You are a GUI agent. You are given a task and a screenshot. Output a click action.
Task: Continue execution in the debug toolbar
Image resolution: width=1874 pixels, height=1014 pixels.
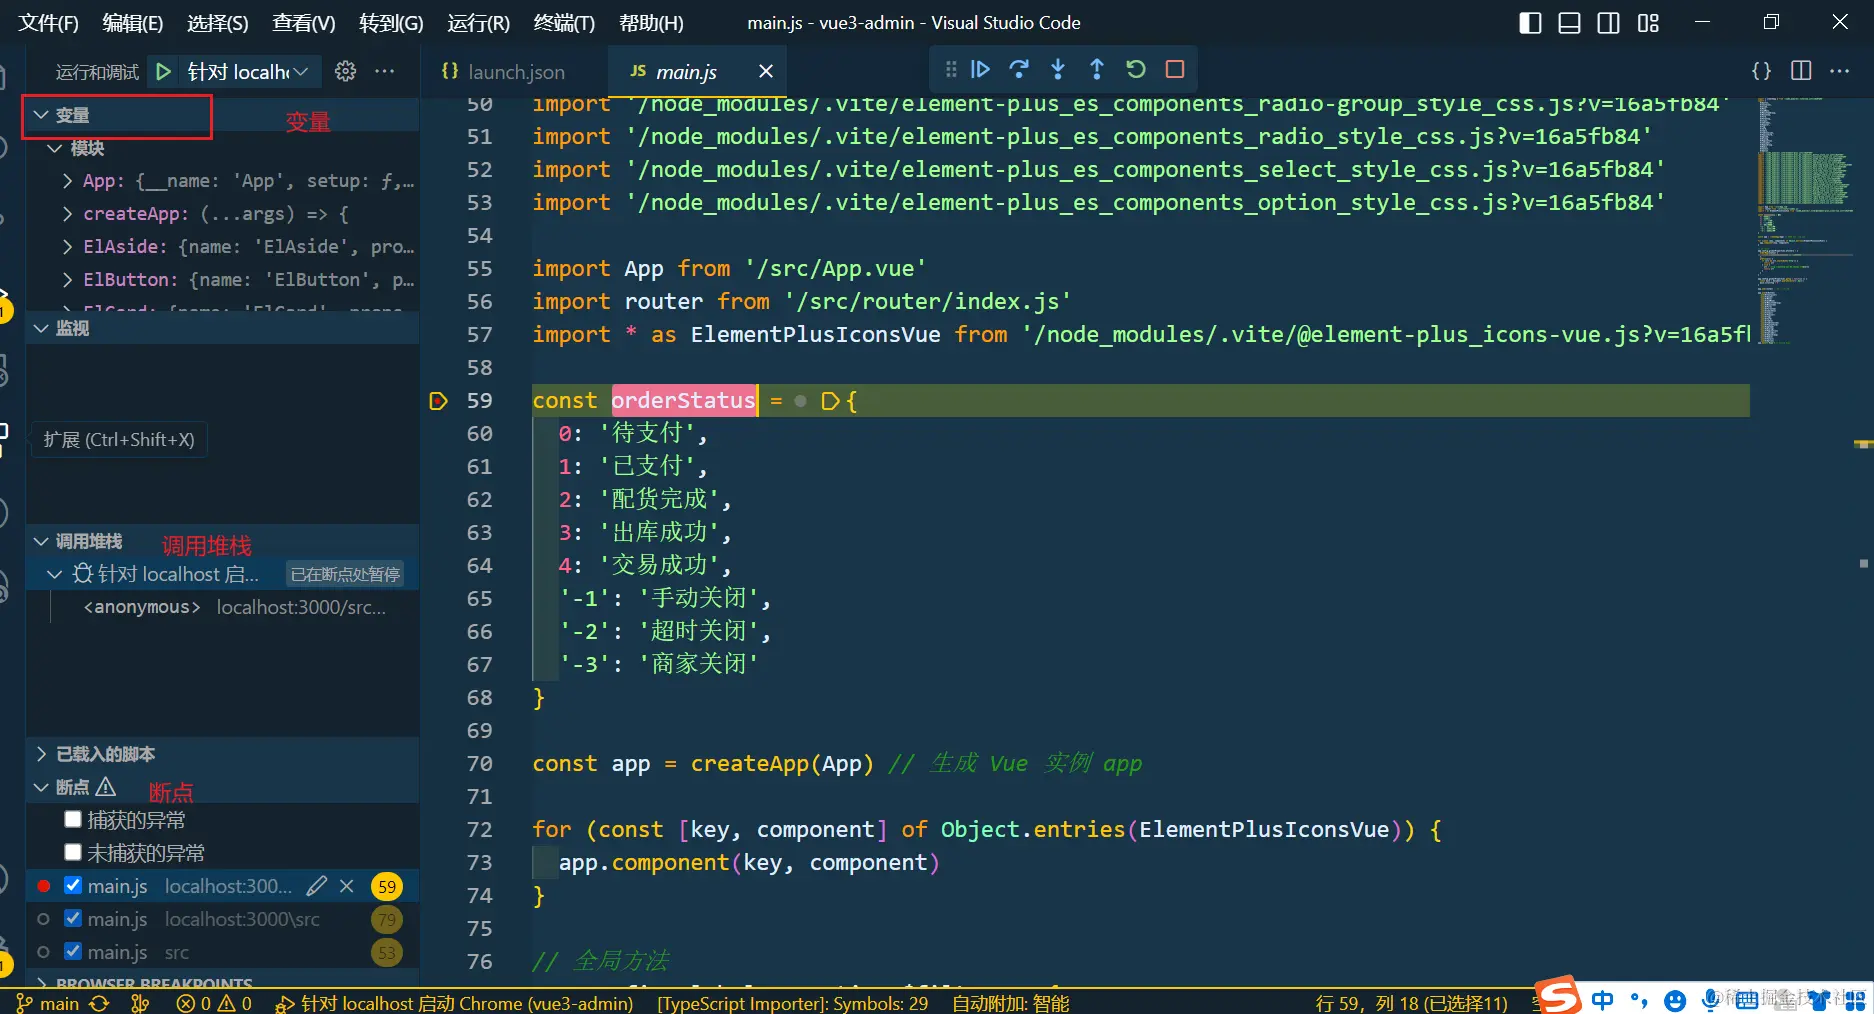[980, 69]
